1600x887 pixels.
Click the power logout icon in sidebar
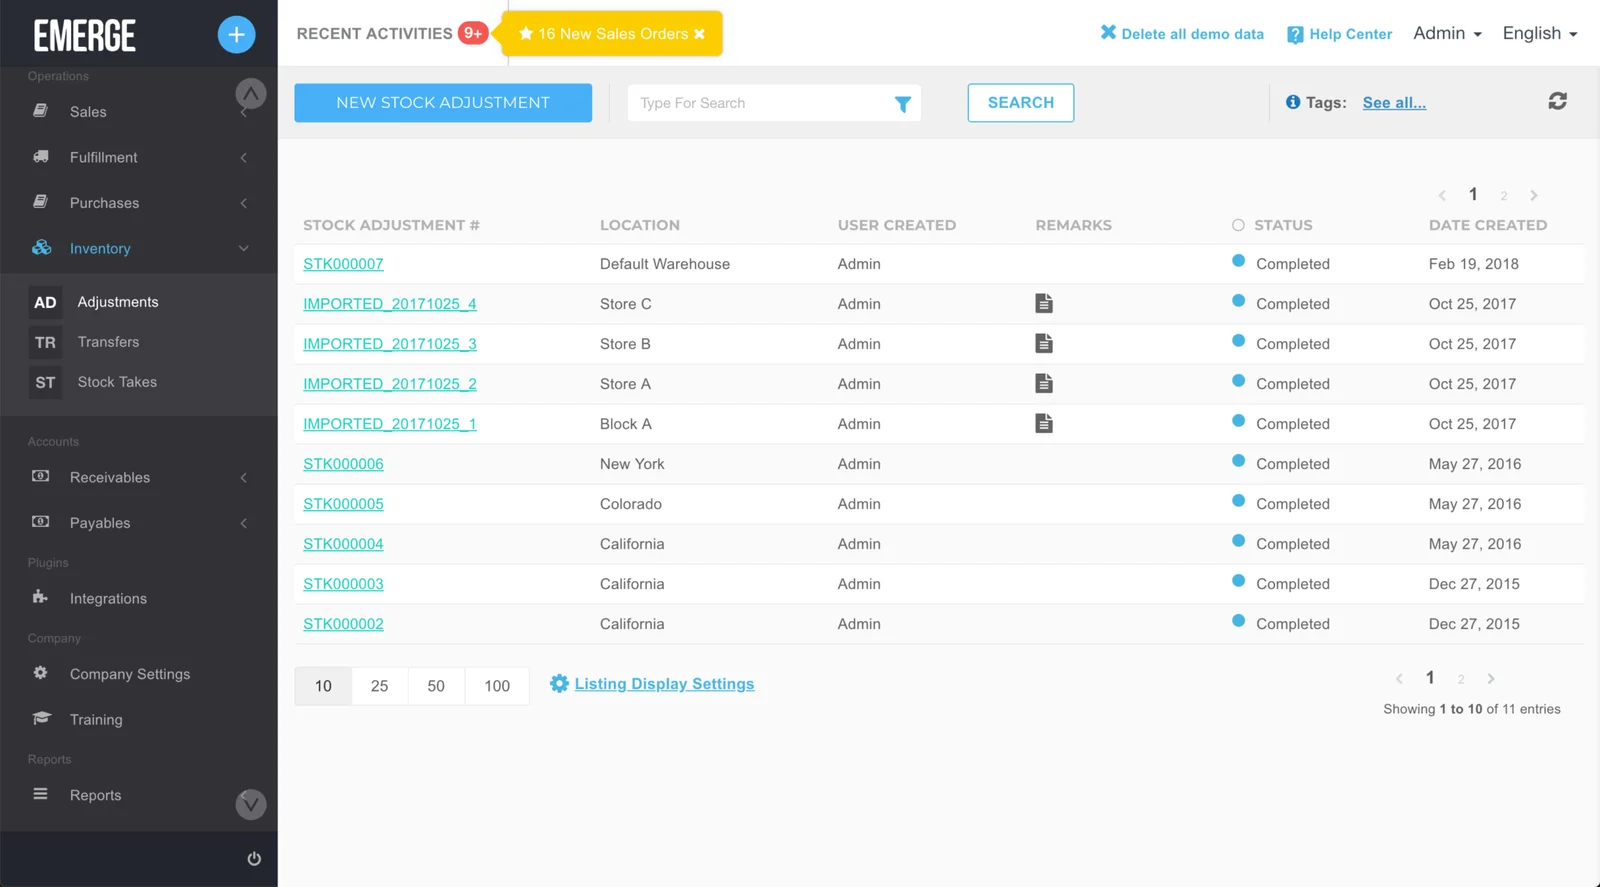click(x=254, y=858)
